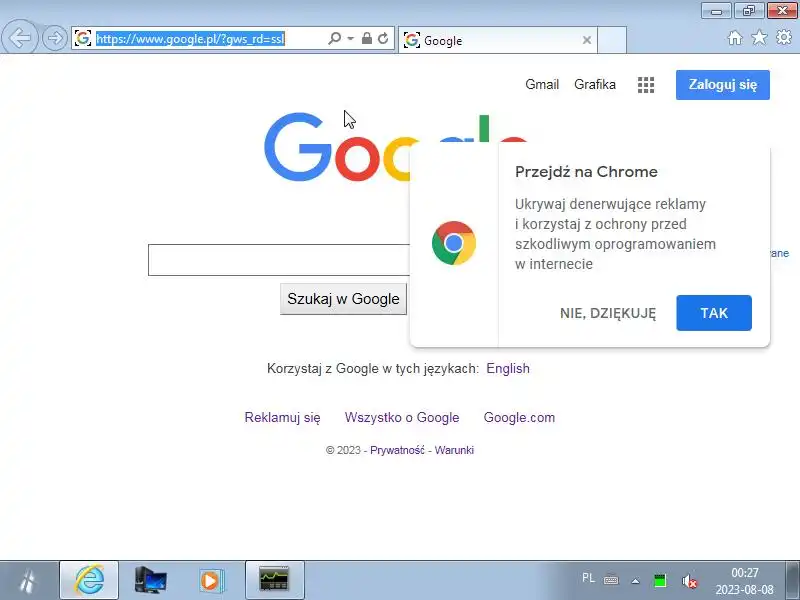The width and height of the screenshot is (800, 600).
Task: Click the Szukaj w Google button
Action: [343, 299]
